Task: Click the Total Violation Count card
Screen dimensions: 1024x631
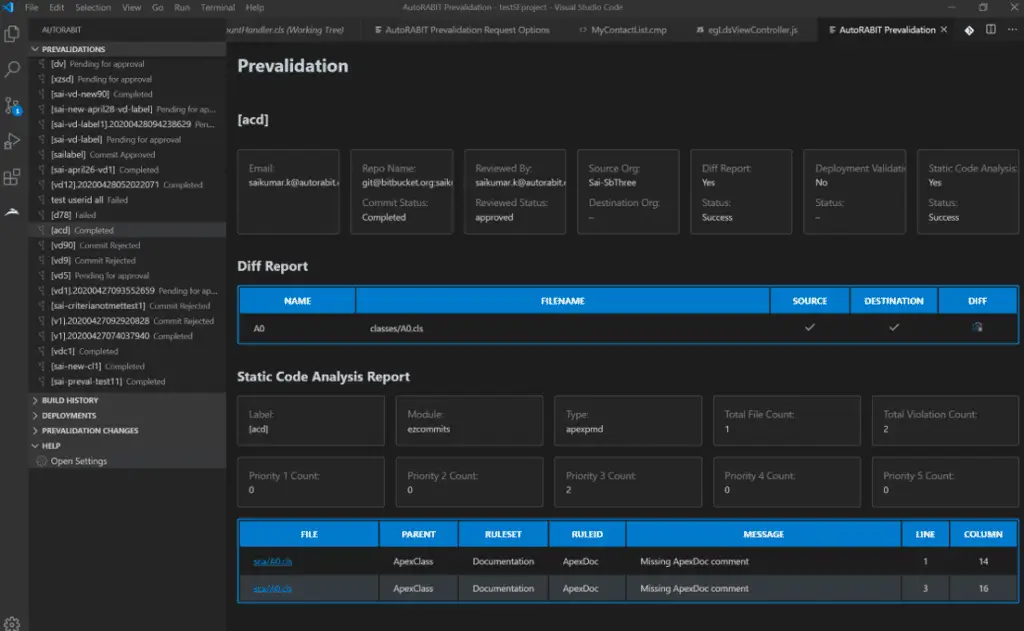Action: 945,421
